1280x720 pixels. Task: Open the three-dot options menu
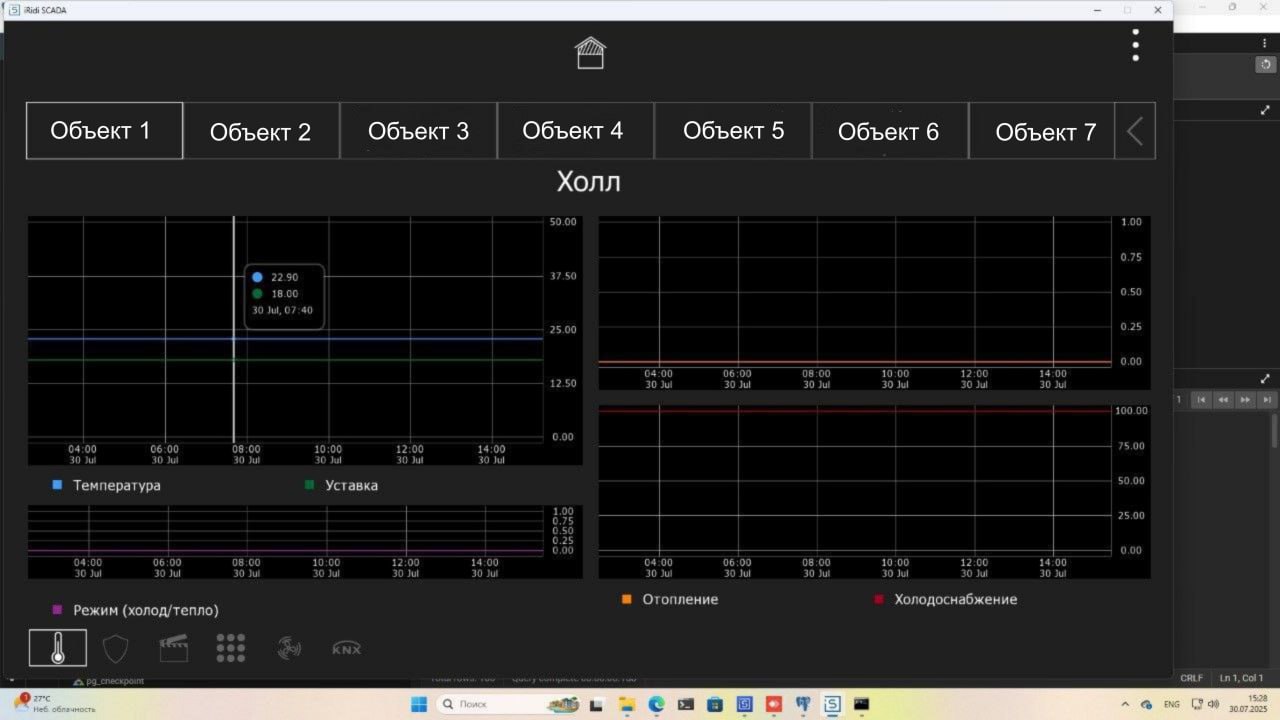click(1135, 45)
